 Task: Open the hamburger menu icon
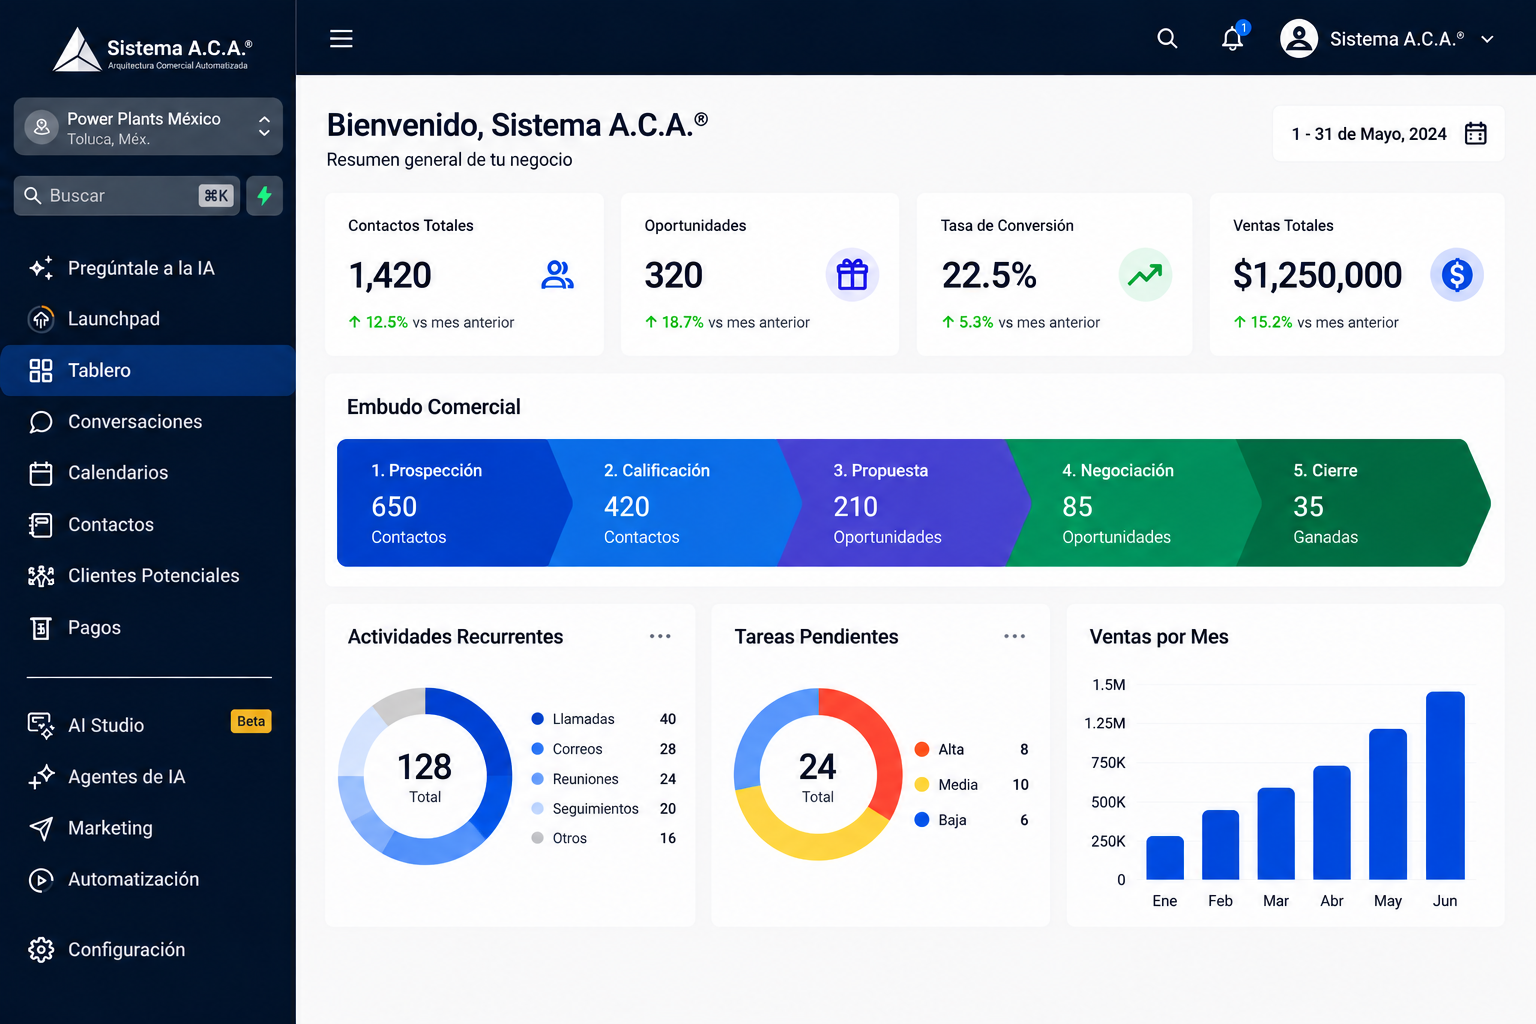(341, 39)
